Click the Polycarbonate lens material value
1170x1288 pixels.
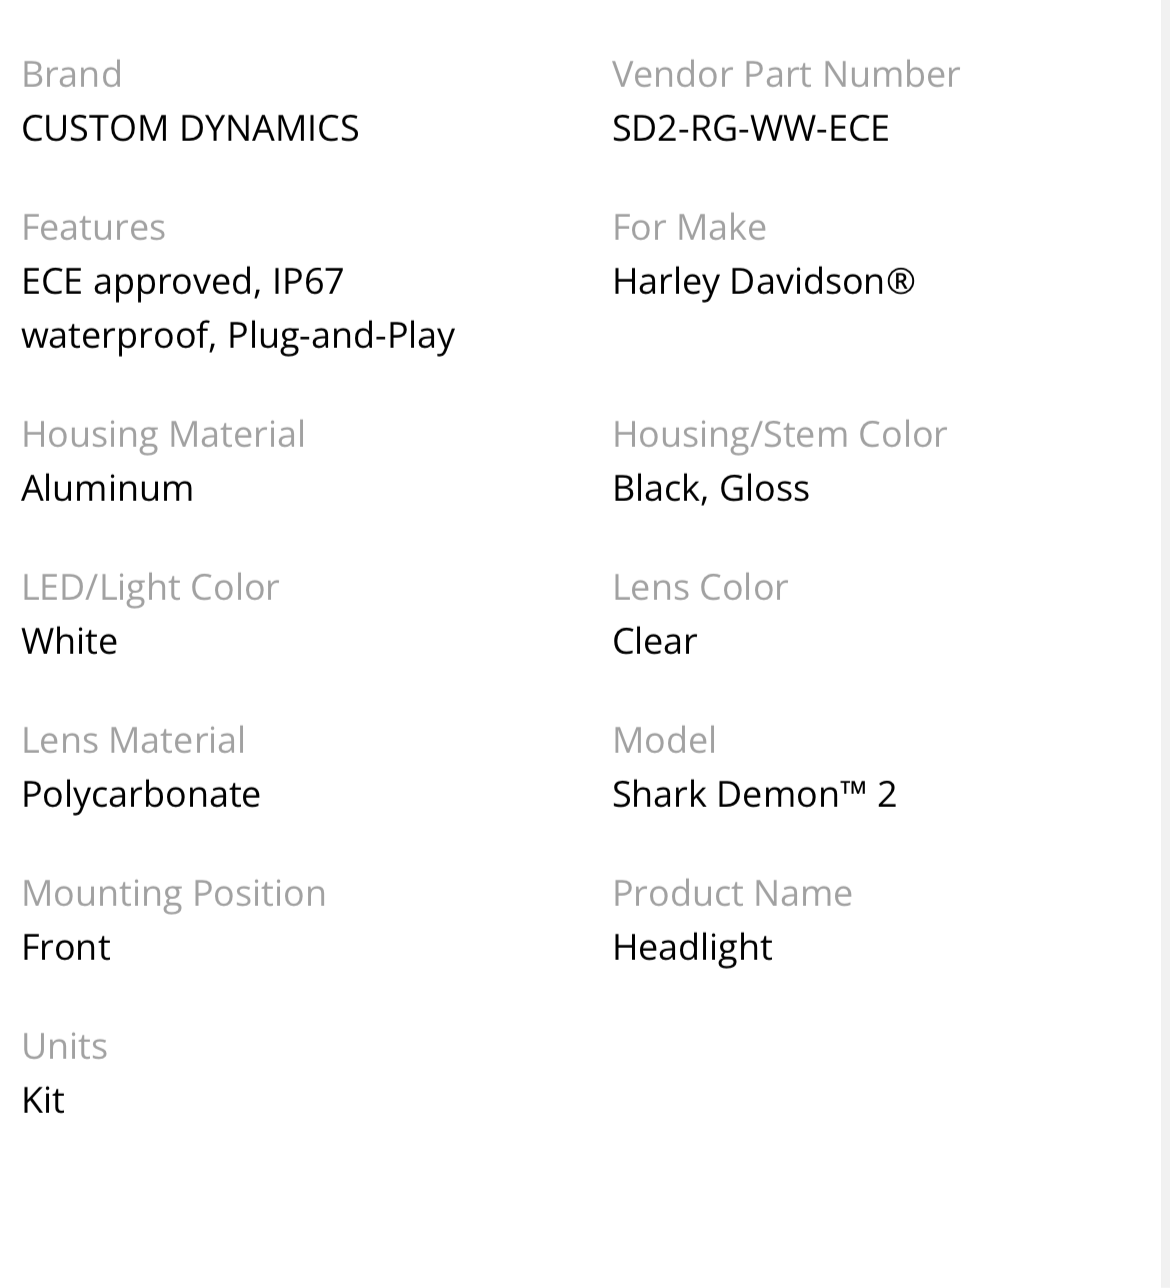click(x=141, y=794)
